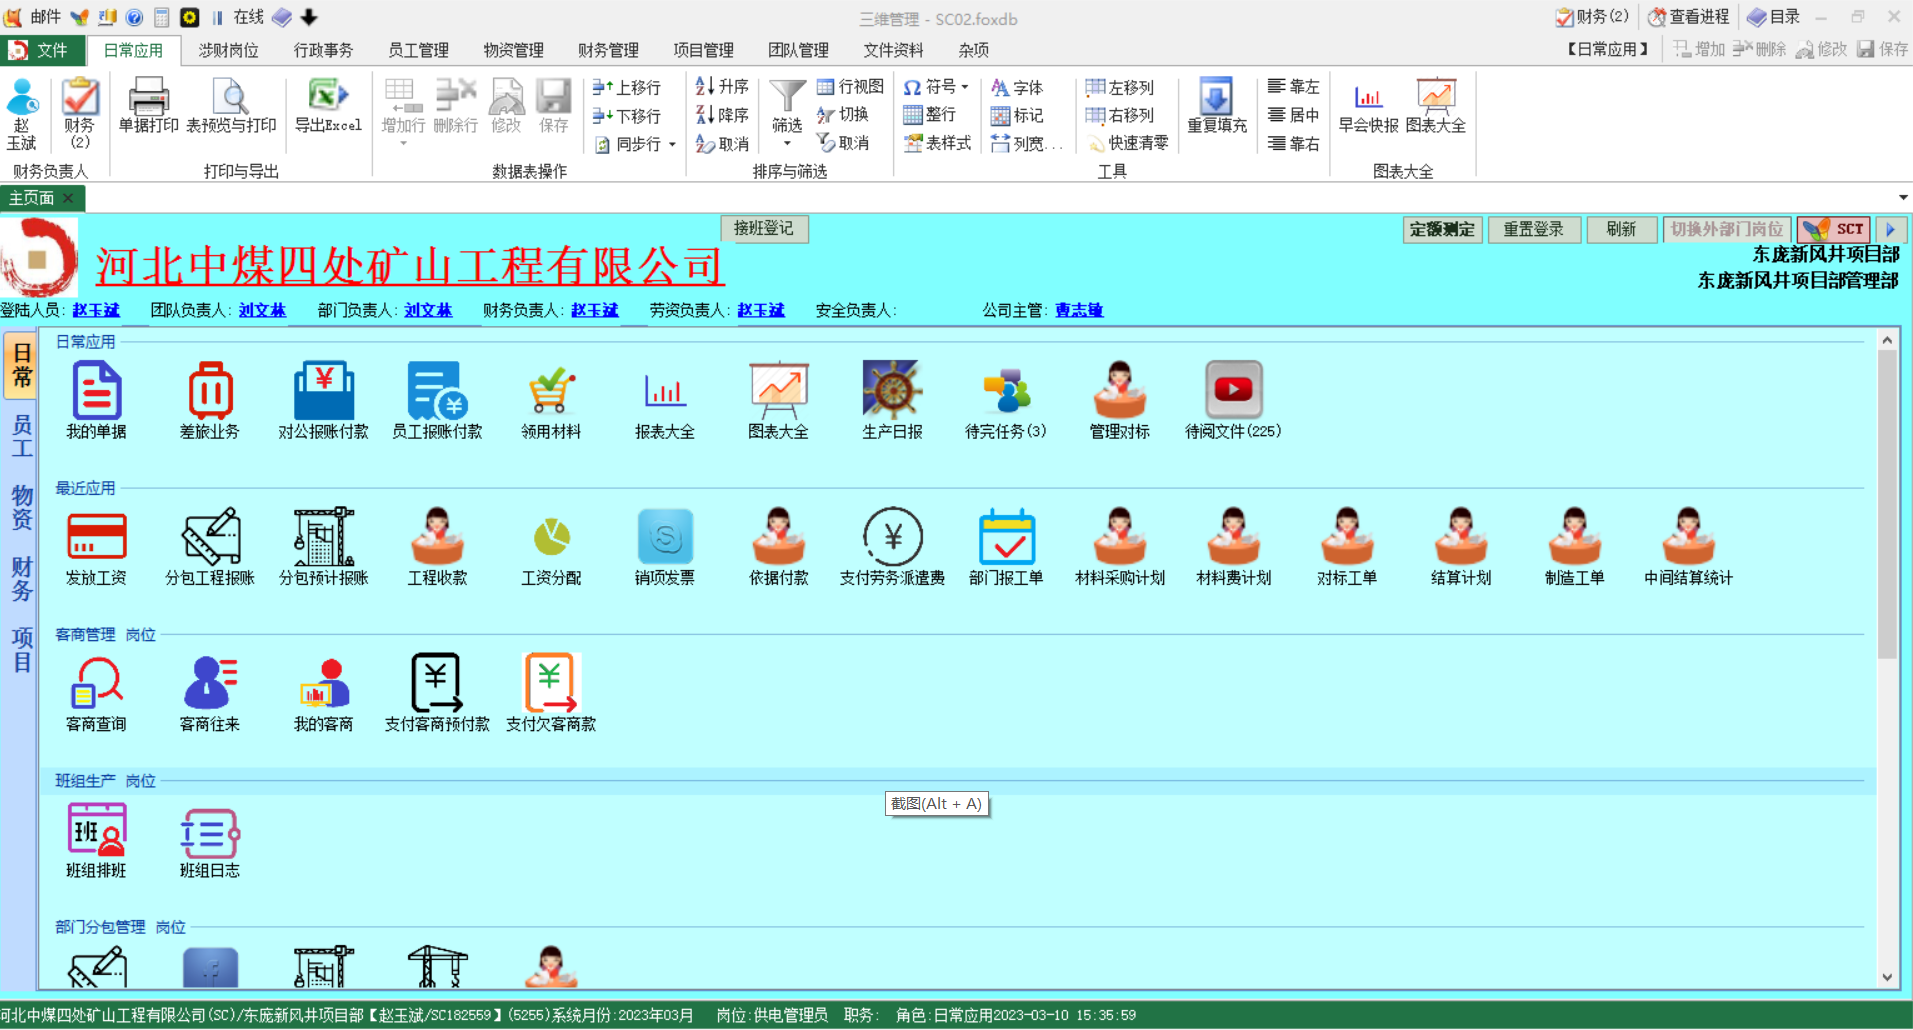The height and width of the screenshot is (1030, 1913).
Task: Open 发放工资 payroll icon
Action: click(96, 538)
